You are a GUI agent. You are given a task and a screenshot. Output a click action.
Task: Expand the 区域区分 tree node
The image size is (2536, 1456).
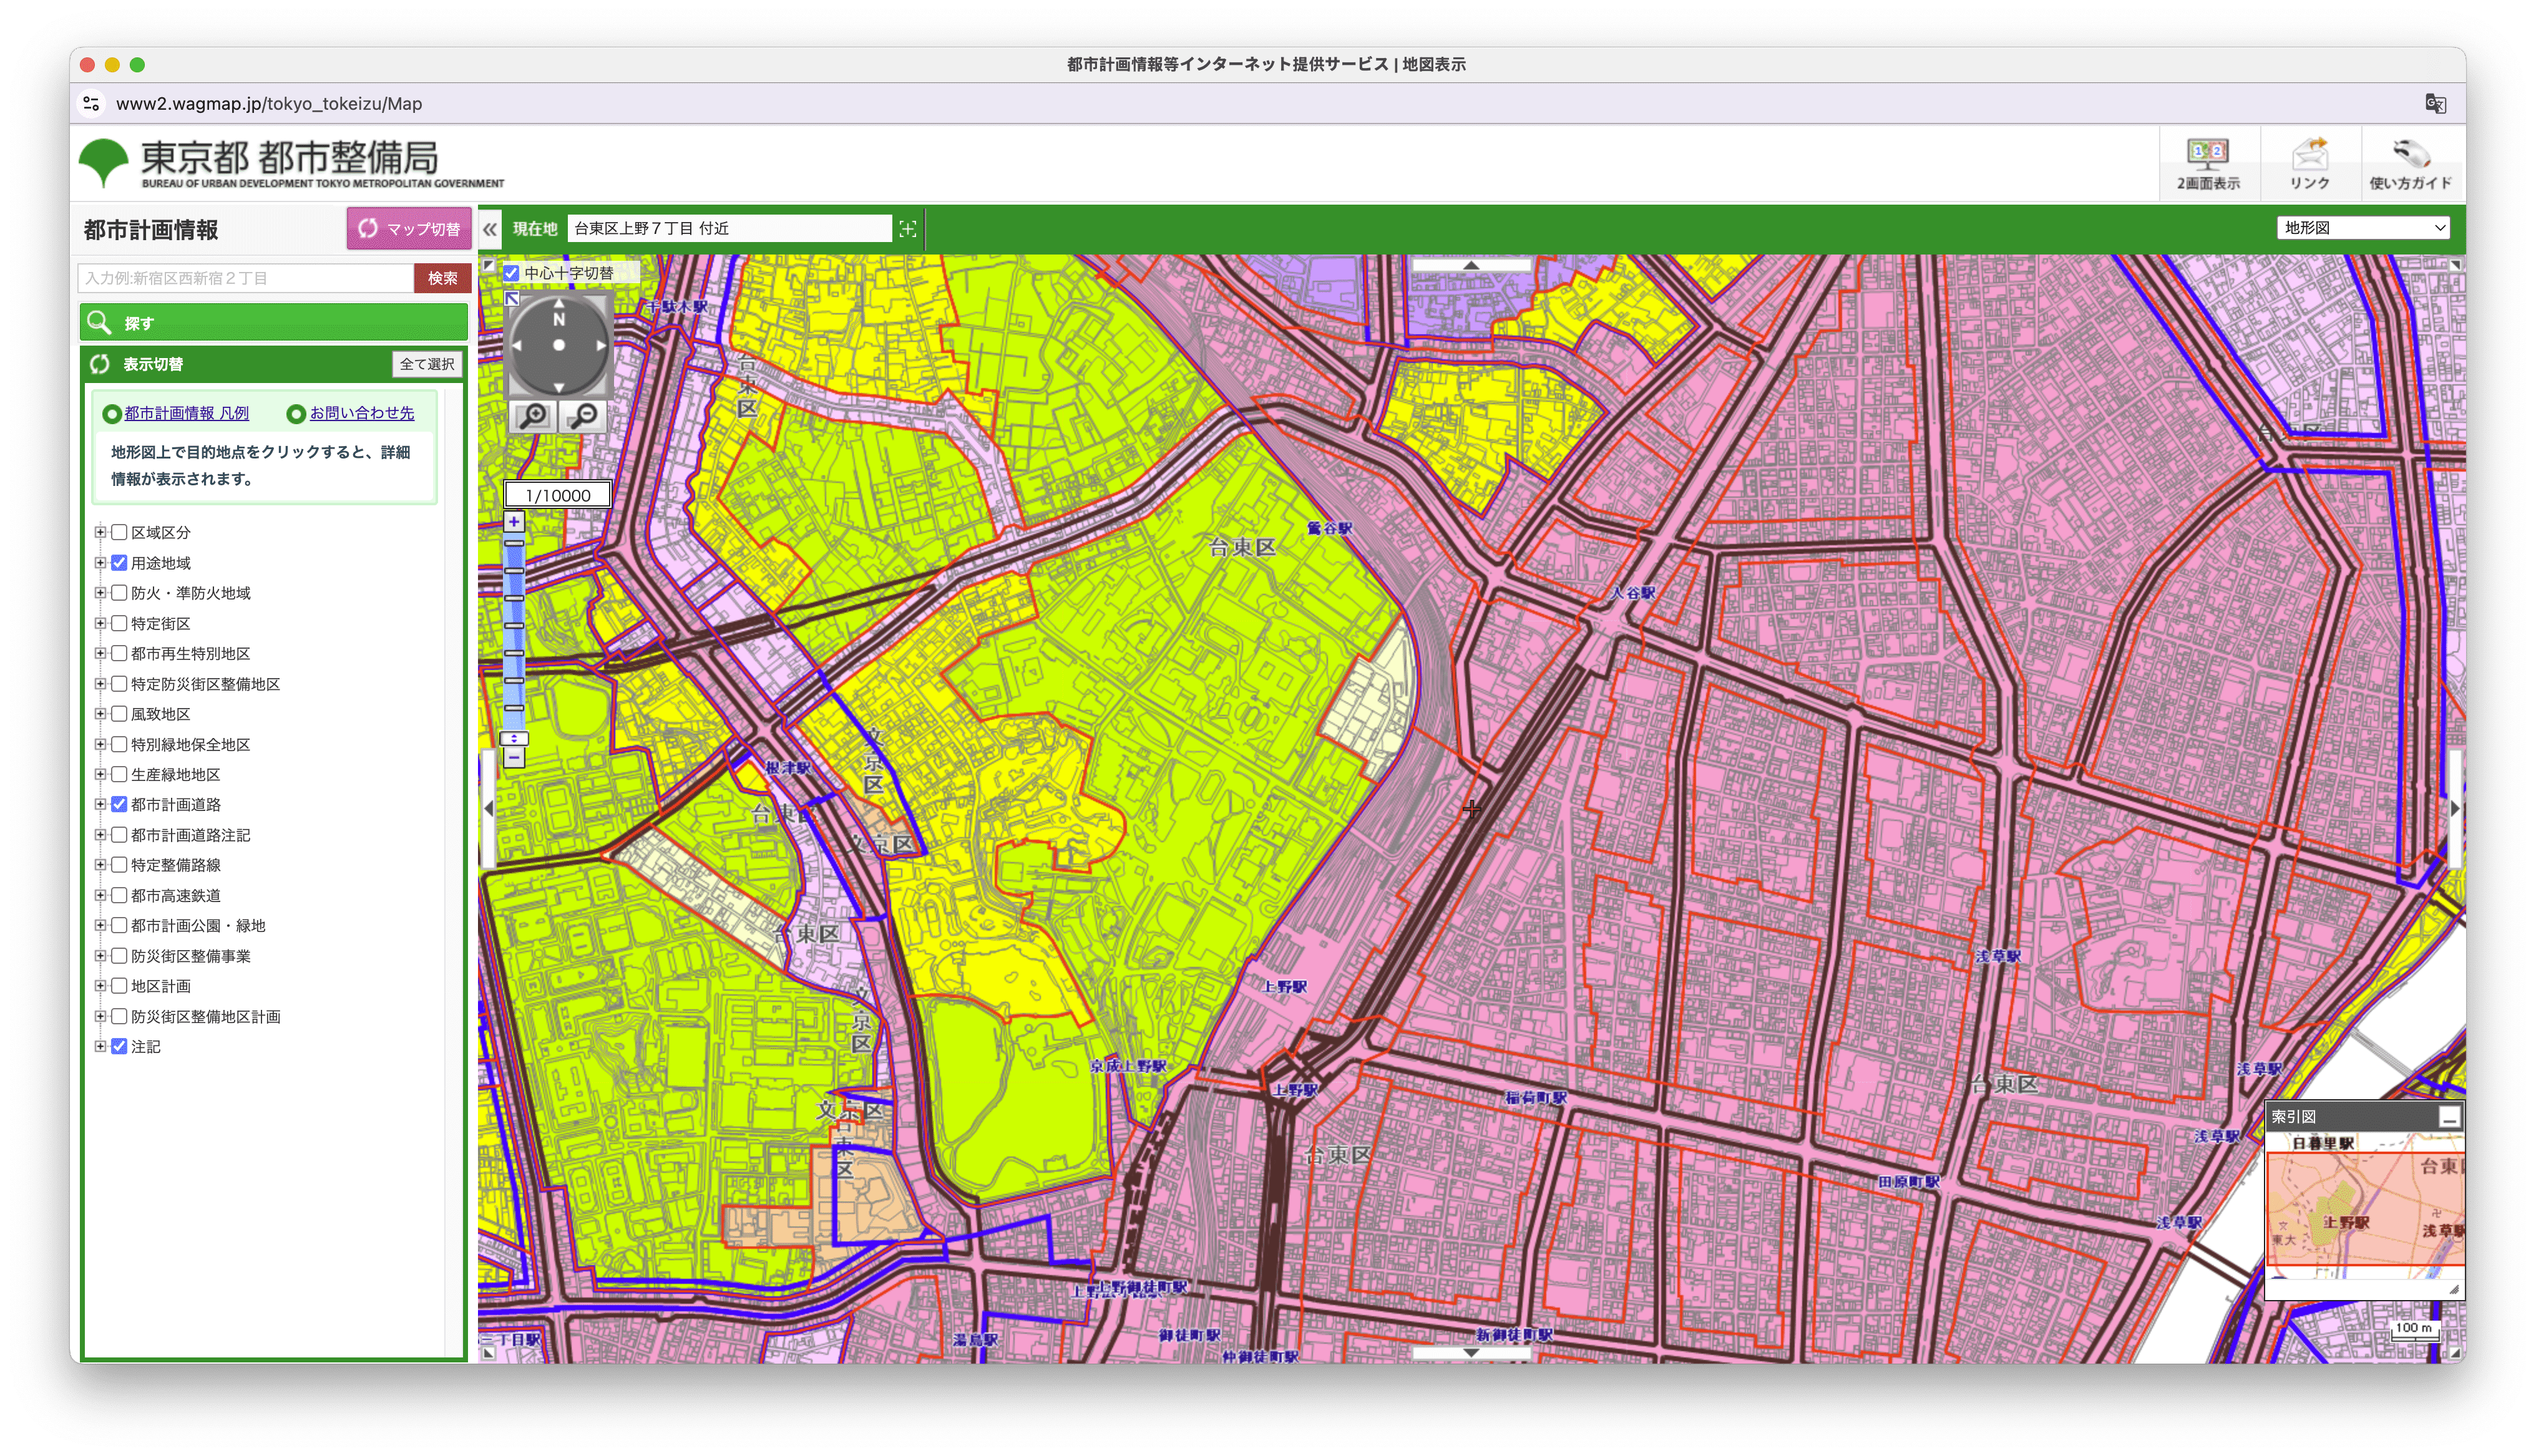coord(100,533)
